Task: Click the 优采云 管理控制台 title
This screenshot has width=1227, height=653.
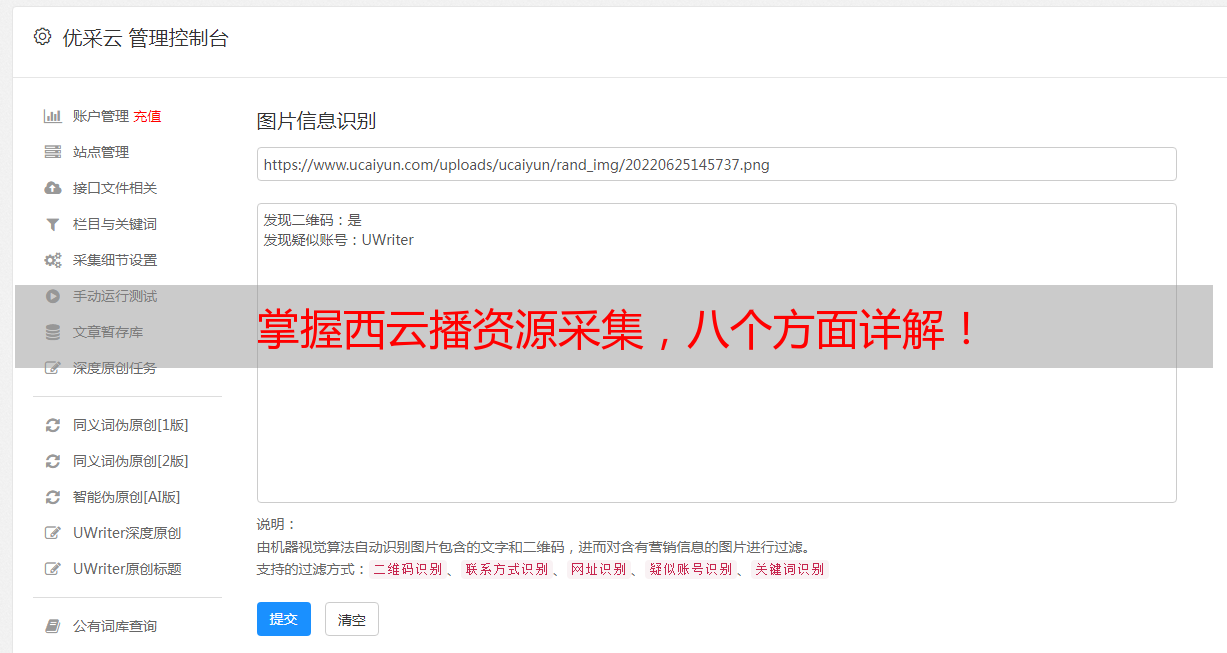Action: click(145, 38)
